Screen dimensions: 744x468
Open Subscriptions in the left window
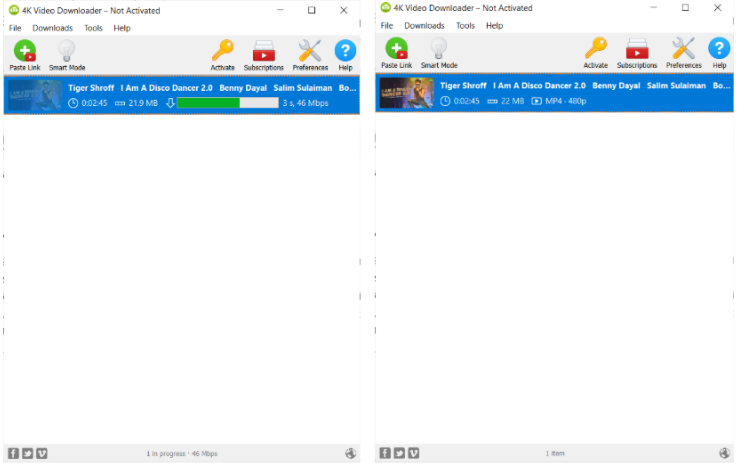[263, 56]
